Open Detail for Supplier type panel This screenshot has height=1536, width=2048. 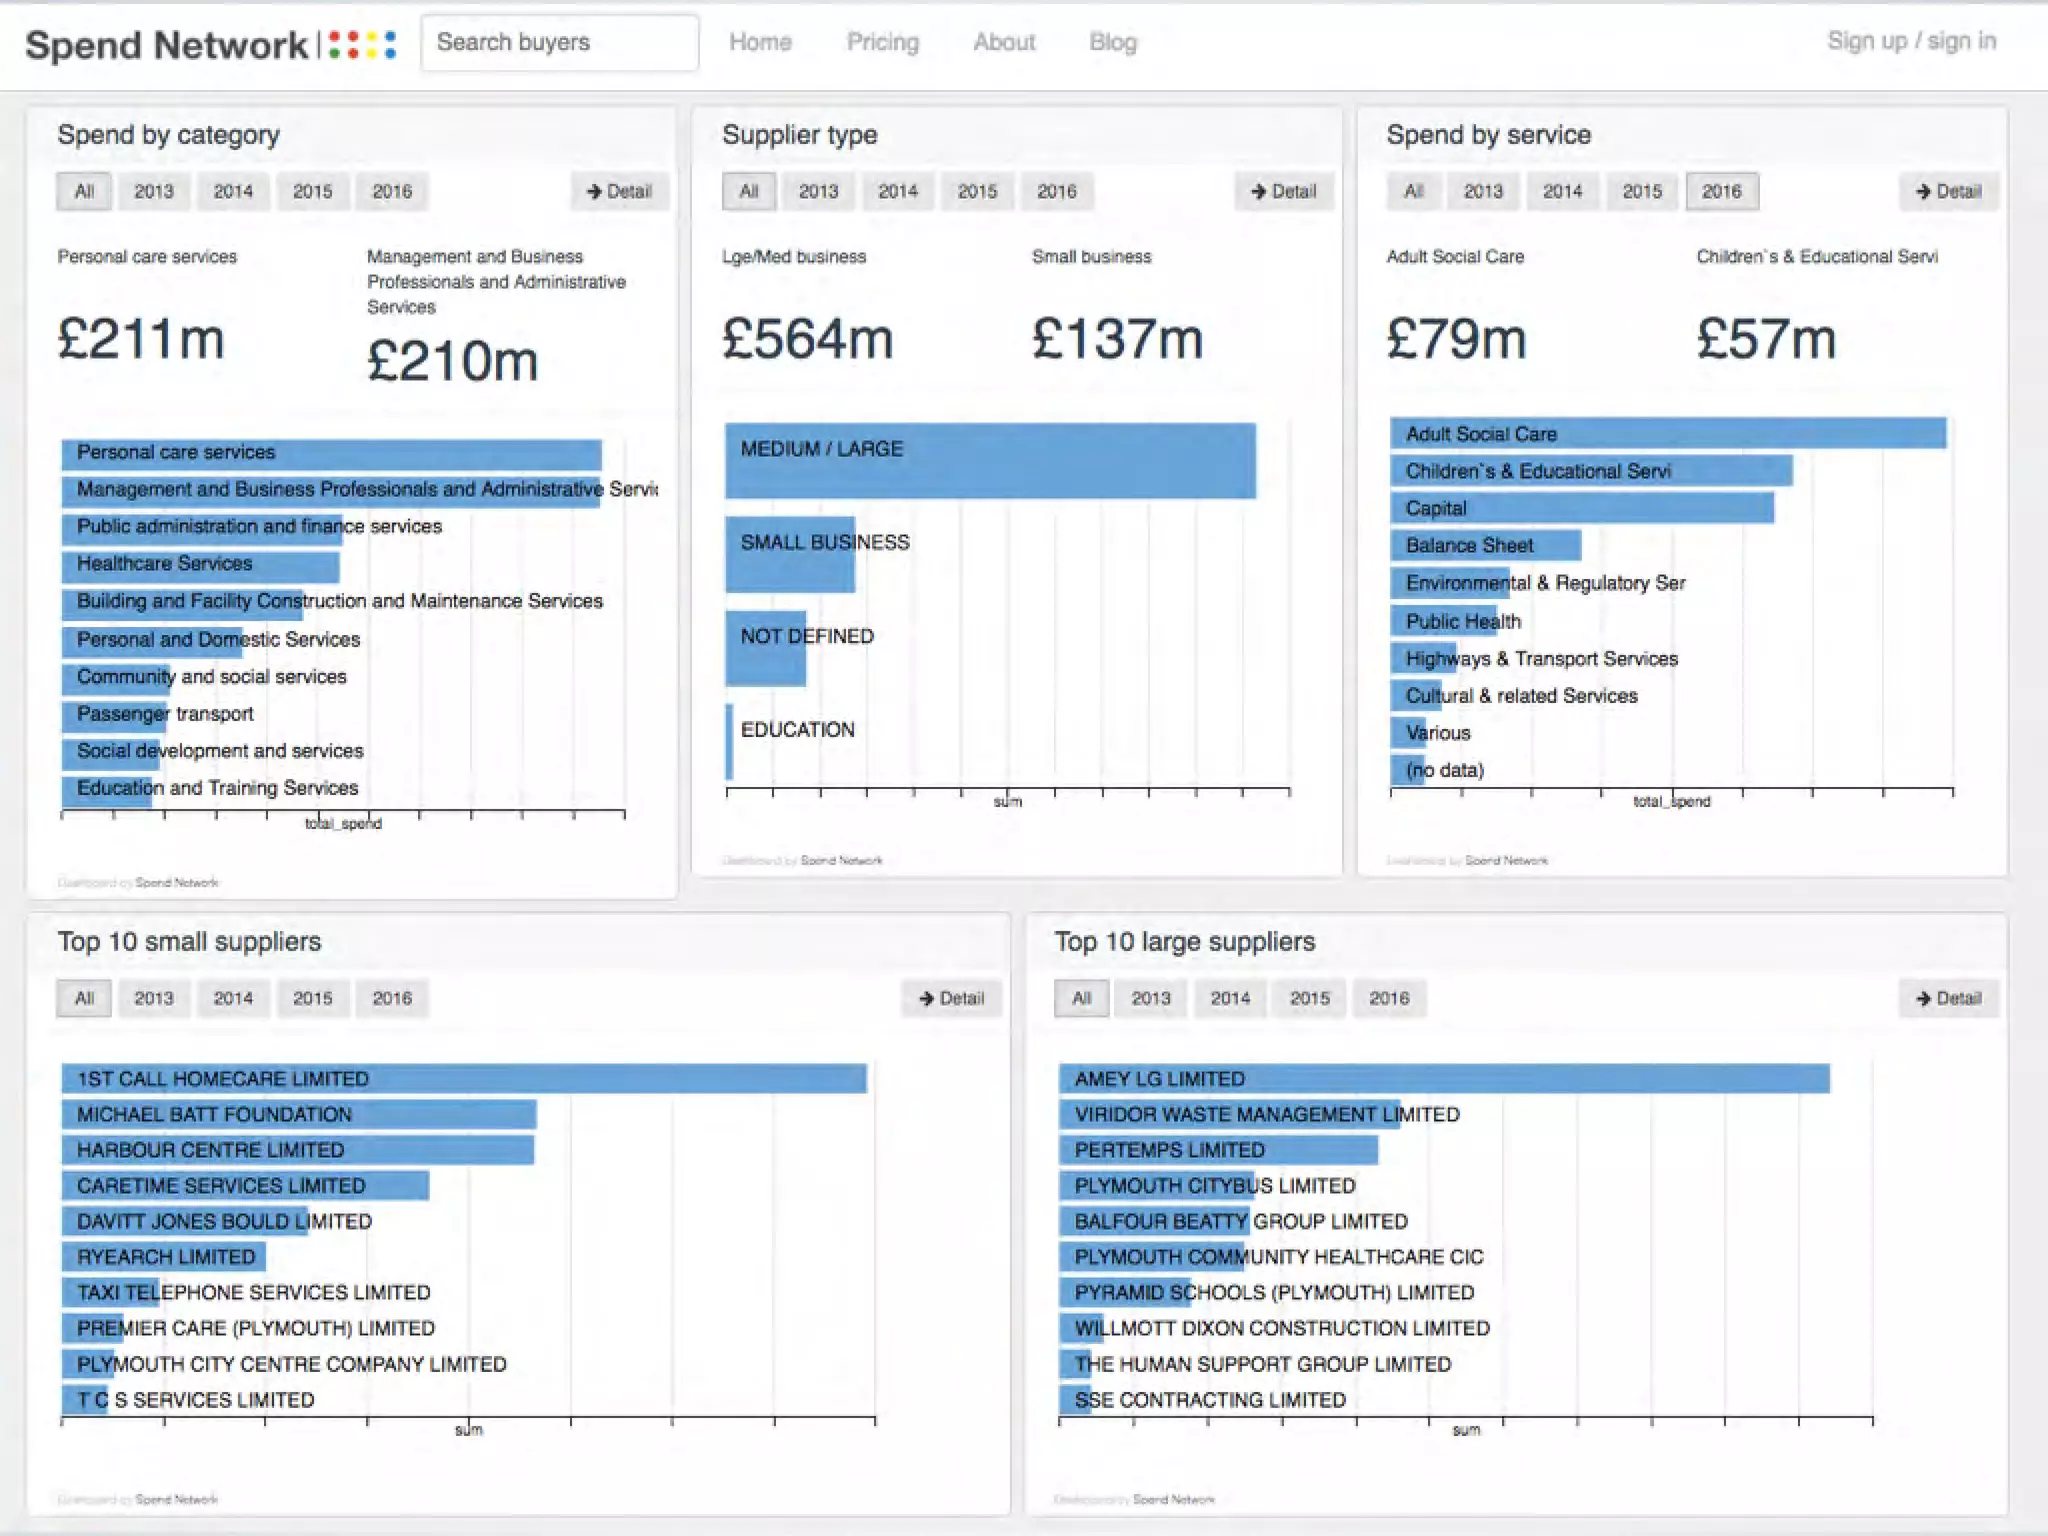tap(1284, 191)
